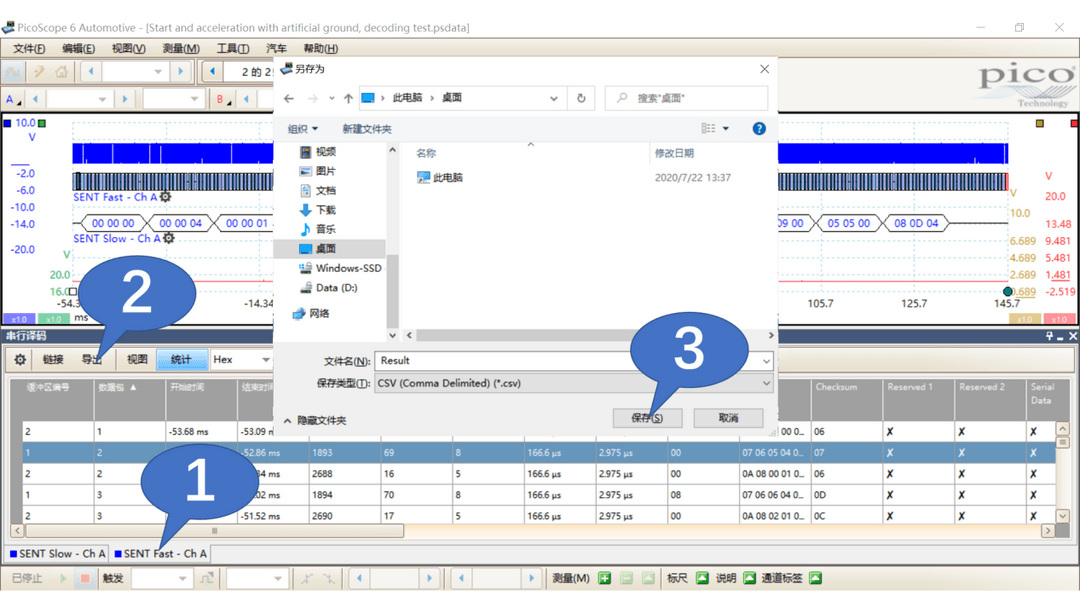Open the 编辑(E) menu
The image size is (1080, 608).
79,48
